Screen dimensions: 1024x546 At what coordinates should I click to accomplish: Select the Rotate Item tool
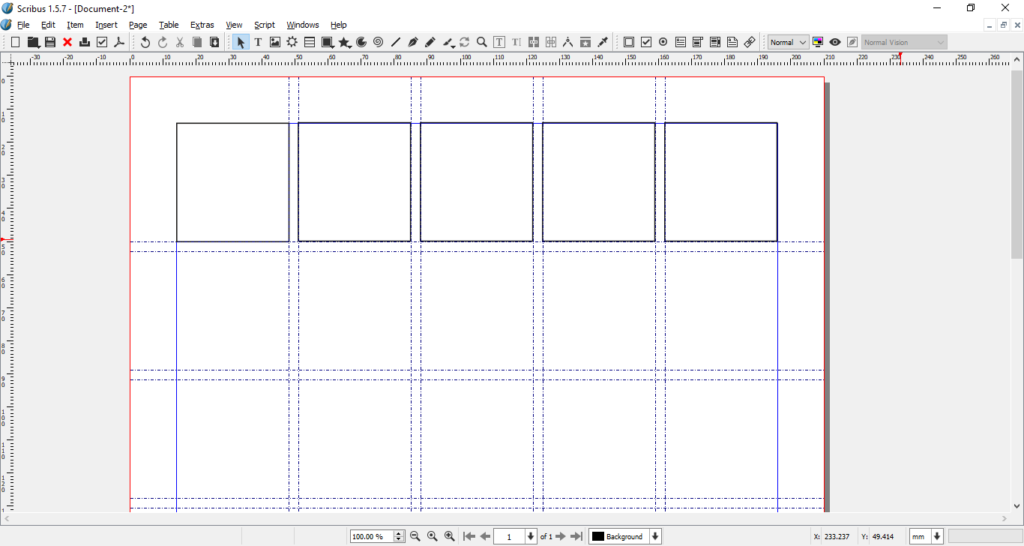pyautogui.click(x=464, y=42)
